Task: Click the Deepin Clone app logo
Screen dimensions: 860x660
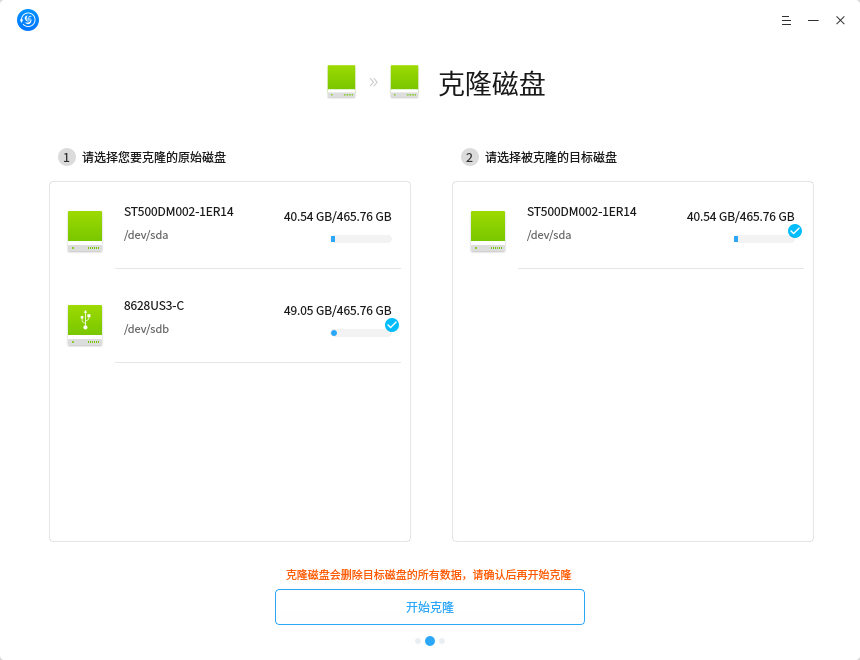Action: coord(28,20)
